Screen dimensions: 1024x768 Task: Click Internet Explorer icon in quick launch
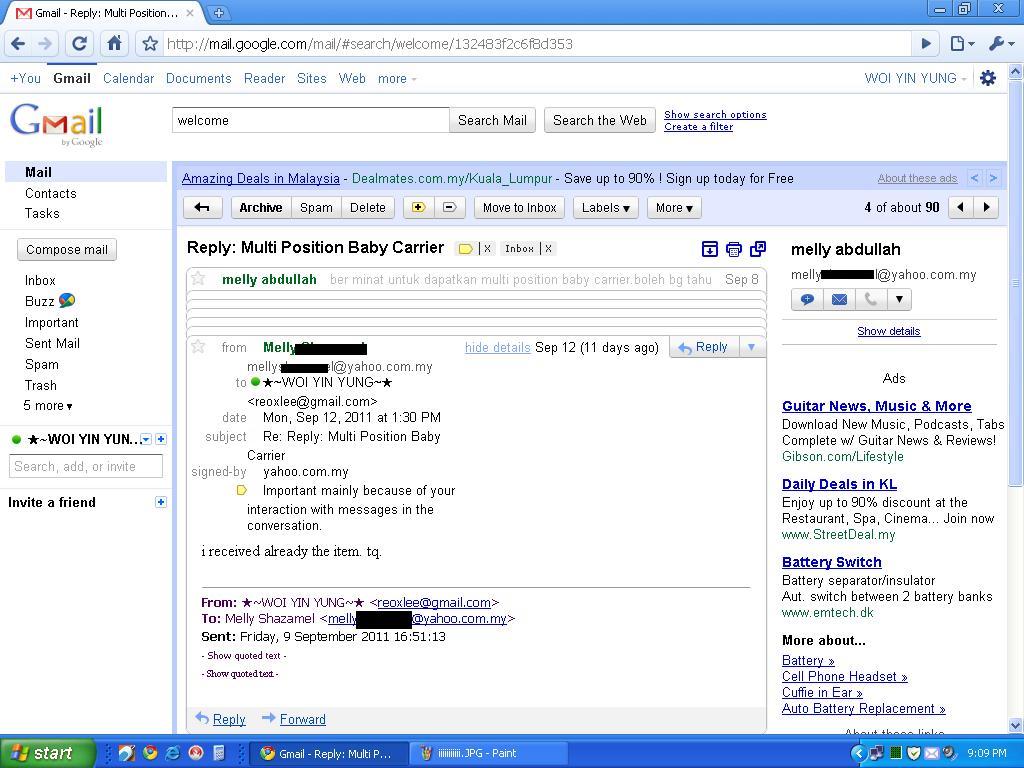pos(173,753)
